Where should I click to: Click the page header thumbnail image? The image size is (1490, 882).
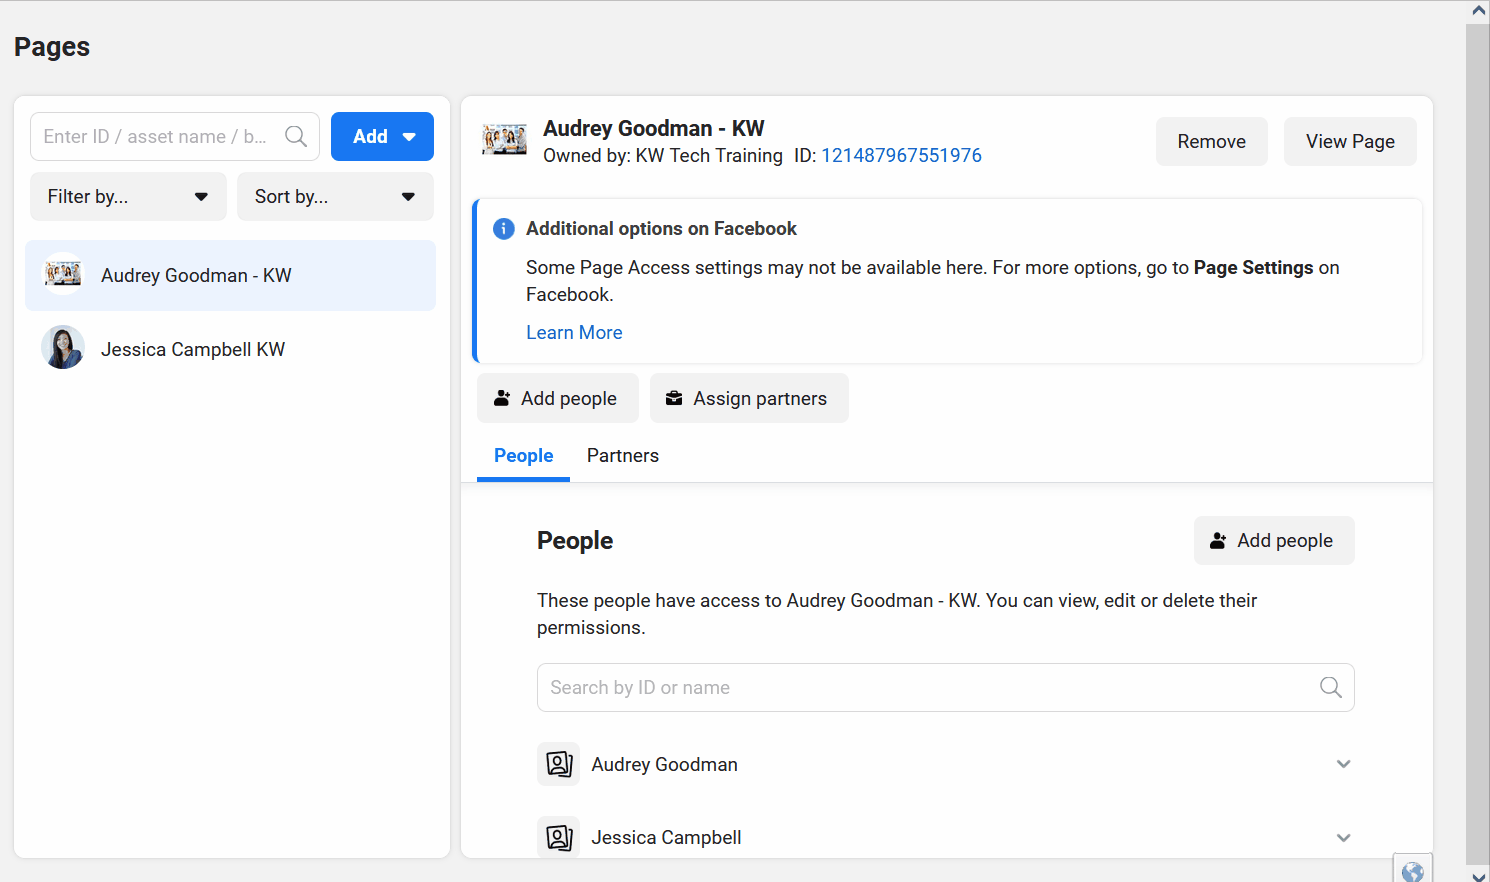[x=504, y=139]
